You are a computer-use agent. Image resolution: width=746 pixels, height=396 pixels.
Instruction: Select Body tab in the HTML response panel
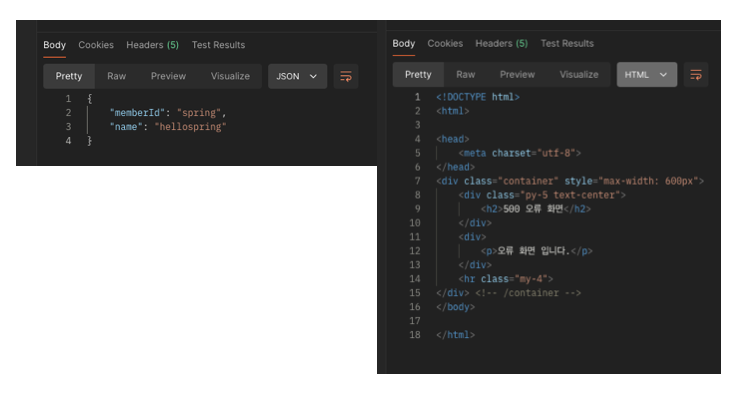pyautogui.click(x=403, y=43)
